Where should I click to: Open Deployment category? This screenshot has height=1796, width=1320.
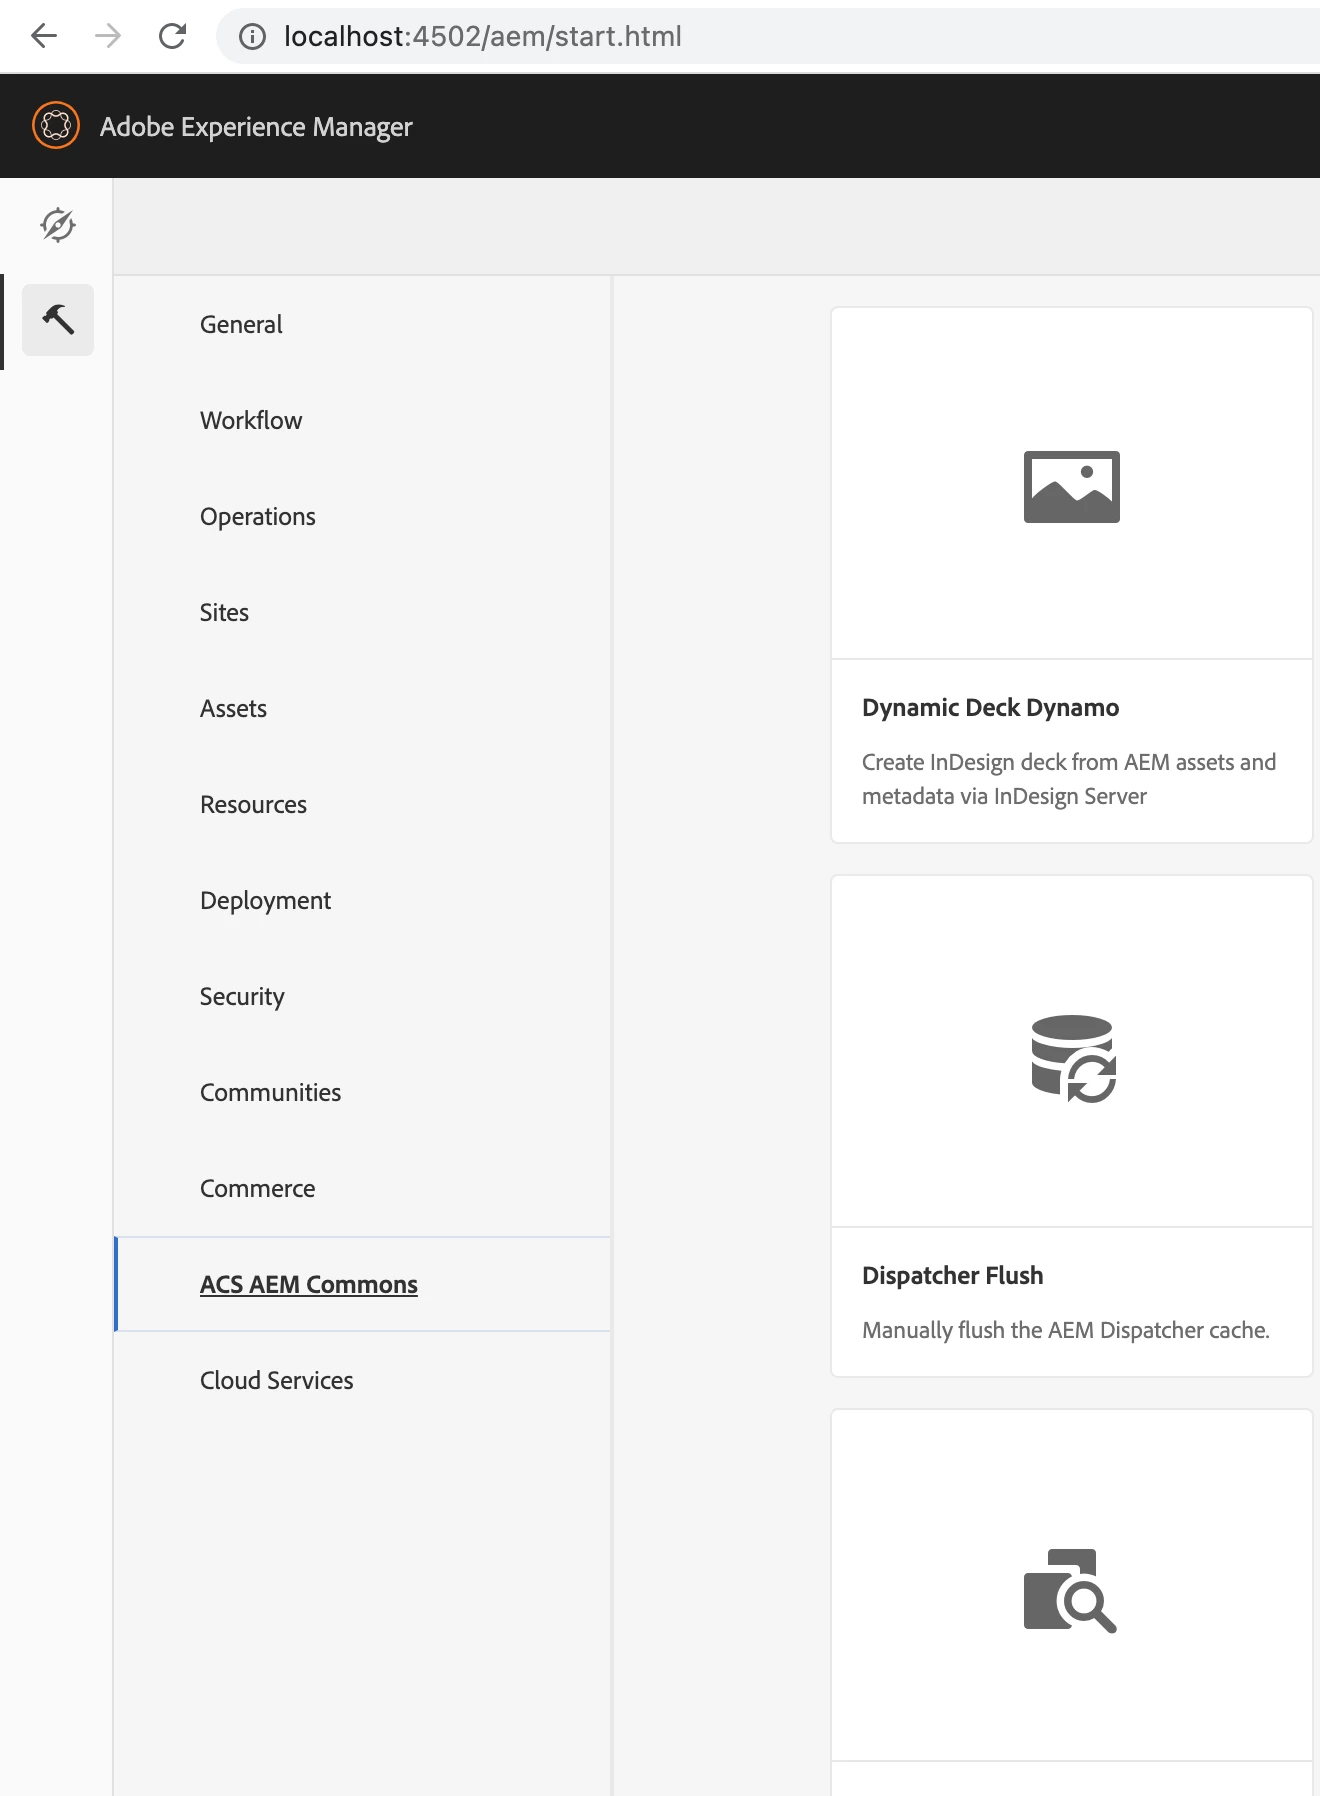[x=265, y=900]
